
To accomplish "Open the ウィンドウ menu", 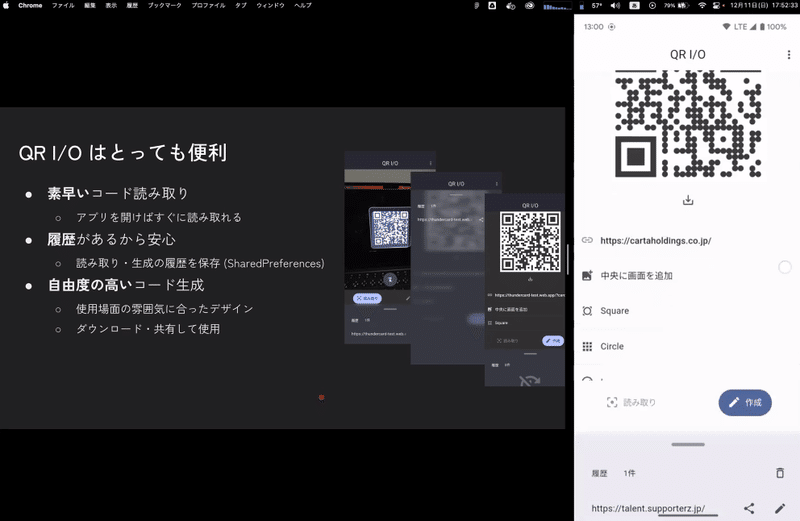I will (x=270, y=5).
